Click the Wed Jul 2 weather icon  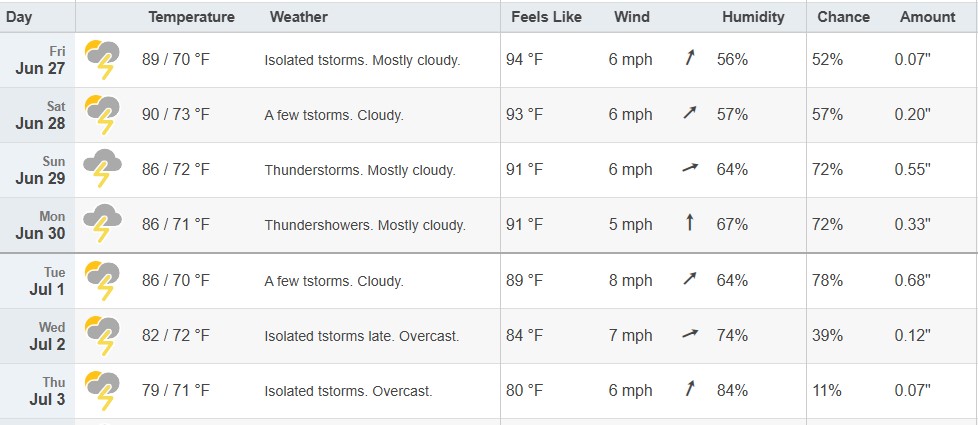point(102,336)
